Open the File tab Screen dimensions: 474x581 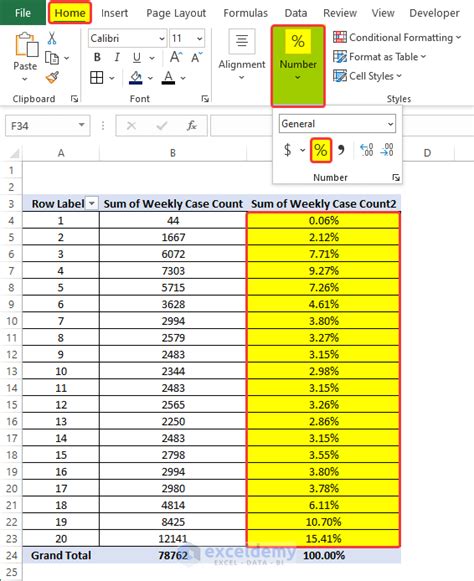(23, 13)
